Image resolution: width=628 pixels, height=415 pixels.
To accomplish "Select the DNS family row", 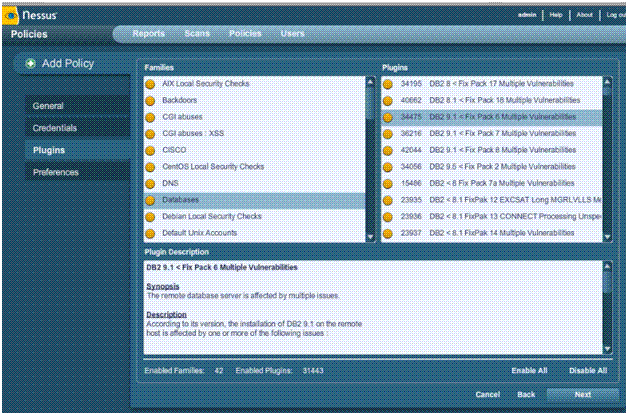I will tap(255, 183).
